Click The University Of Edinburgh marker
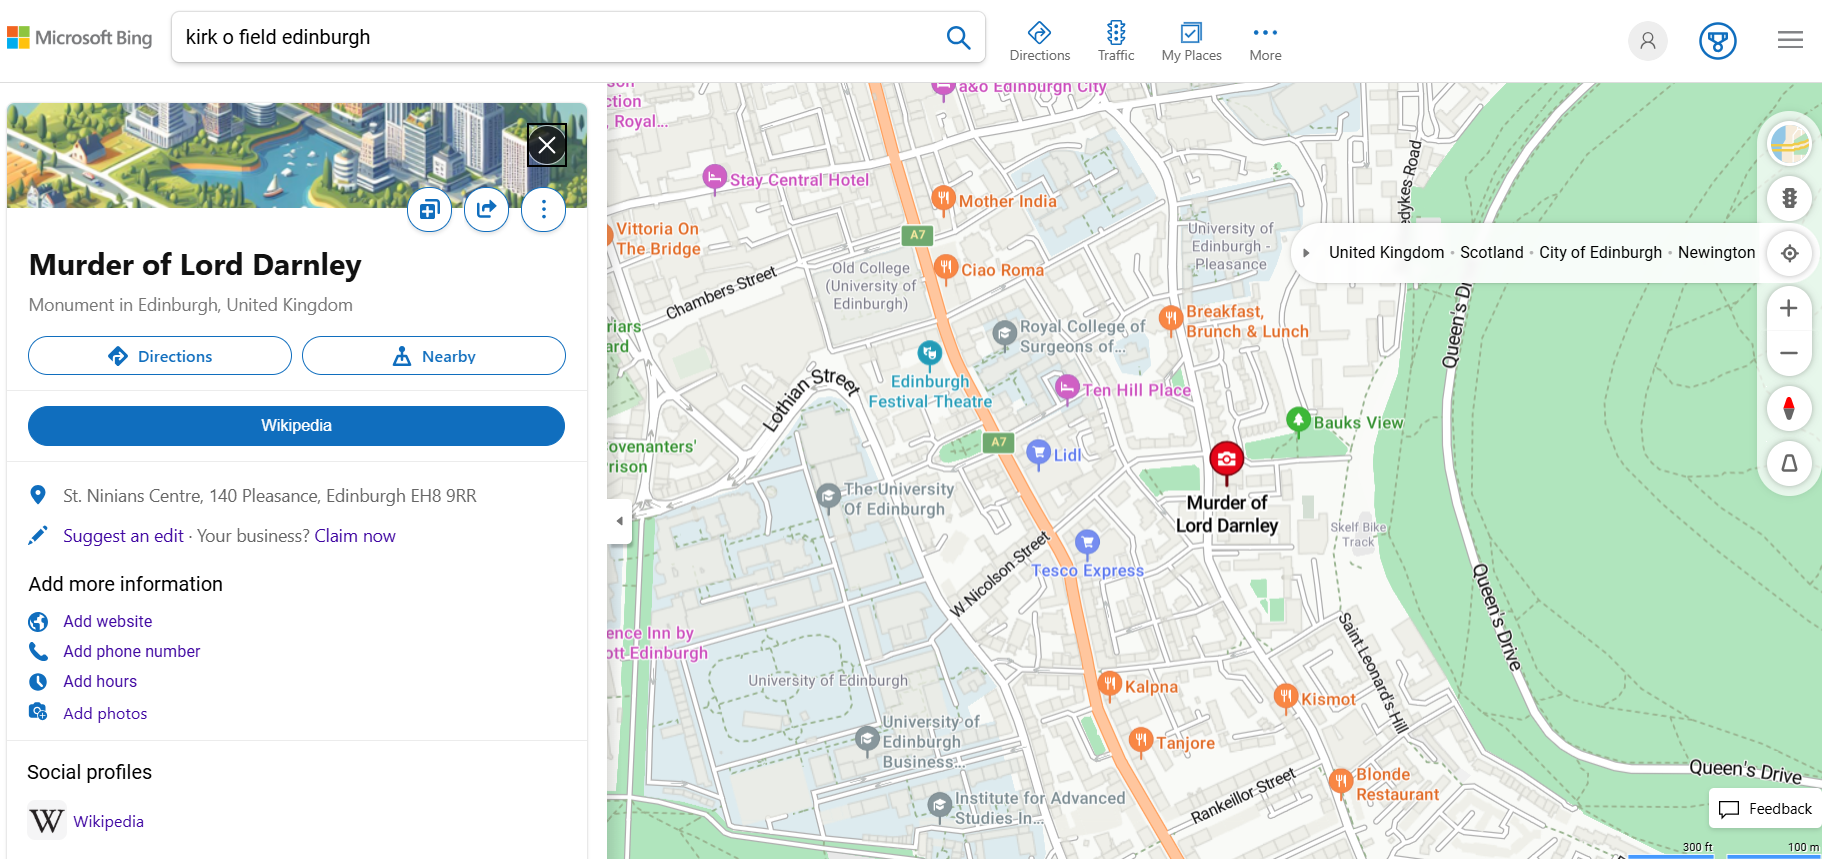The image size is (1822, 859). tap(828, 496)
